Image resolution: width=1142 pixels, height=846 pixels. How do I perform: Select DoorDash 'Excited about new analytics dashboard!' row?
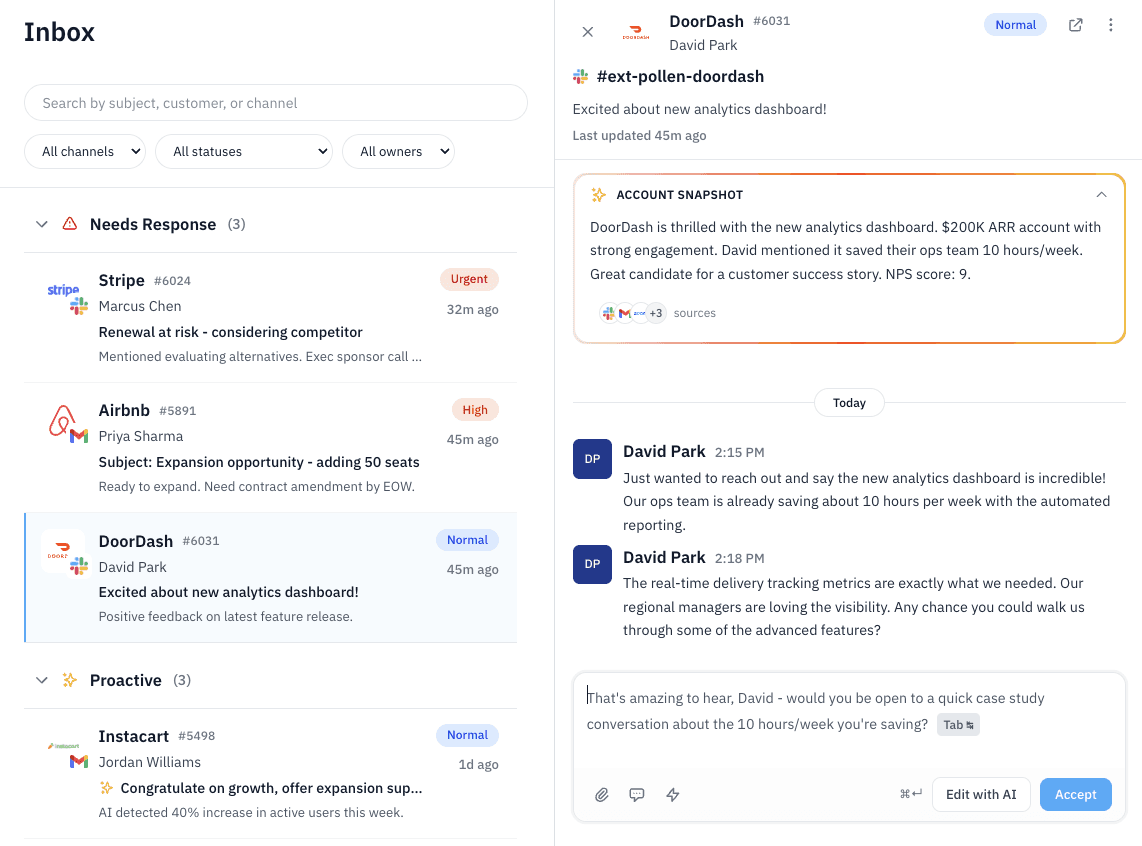click(270, 577)
